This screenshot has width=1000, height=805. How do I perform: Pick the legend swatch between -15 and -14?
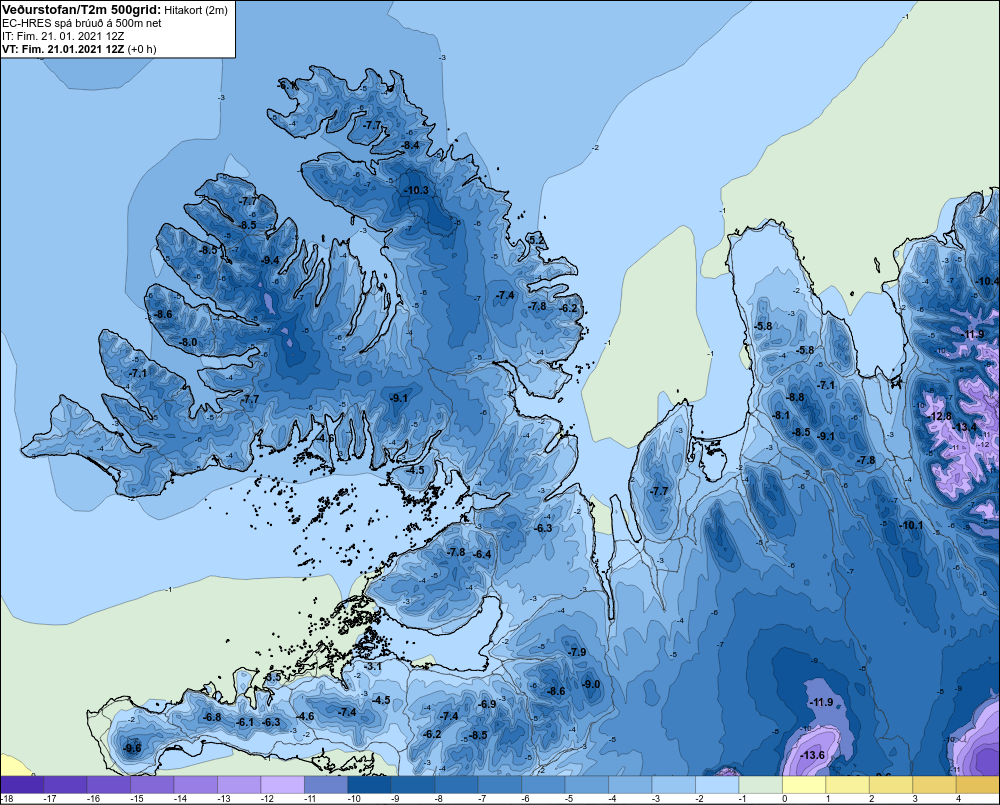tap(152, 784)
